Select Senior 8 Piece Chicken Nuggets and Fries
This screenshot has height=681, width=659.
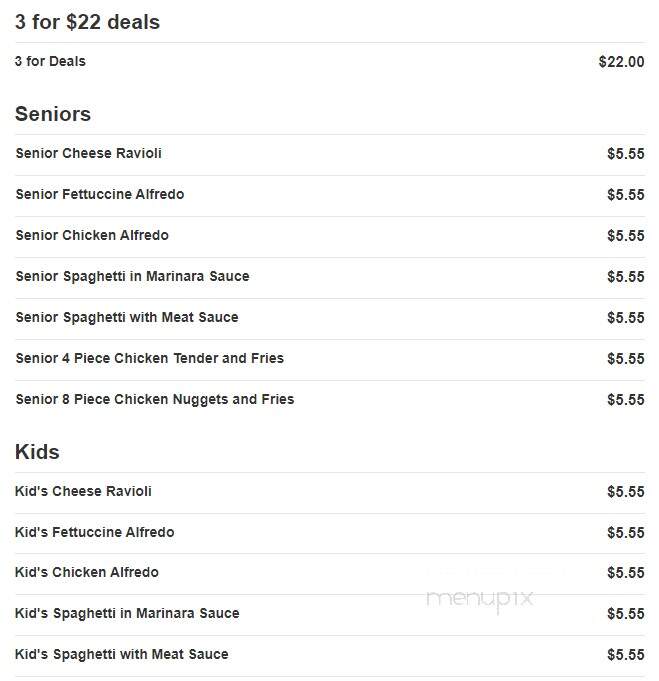pos(155,400)
